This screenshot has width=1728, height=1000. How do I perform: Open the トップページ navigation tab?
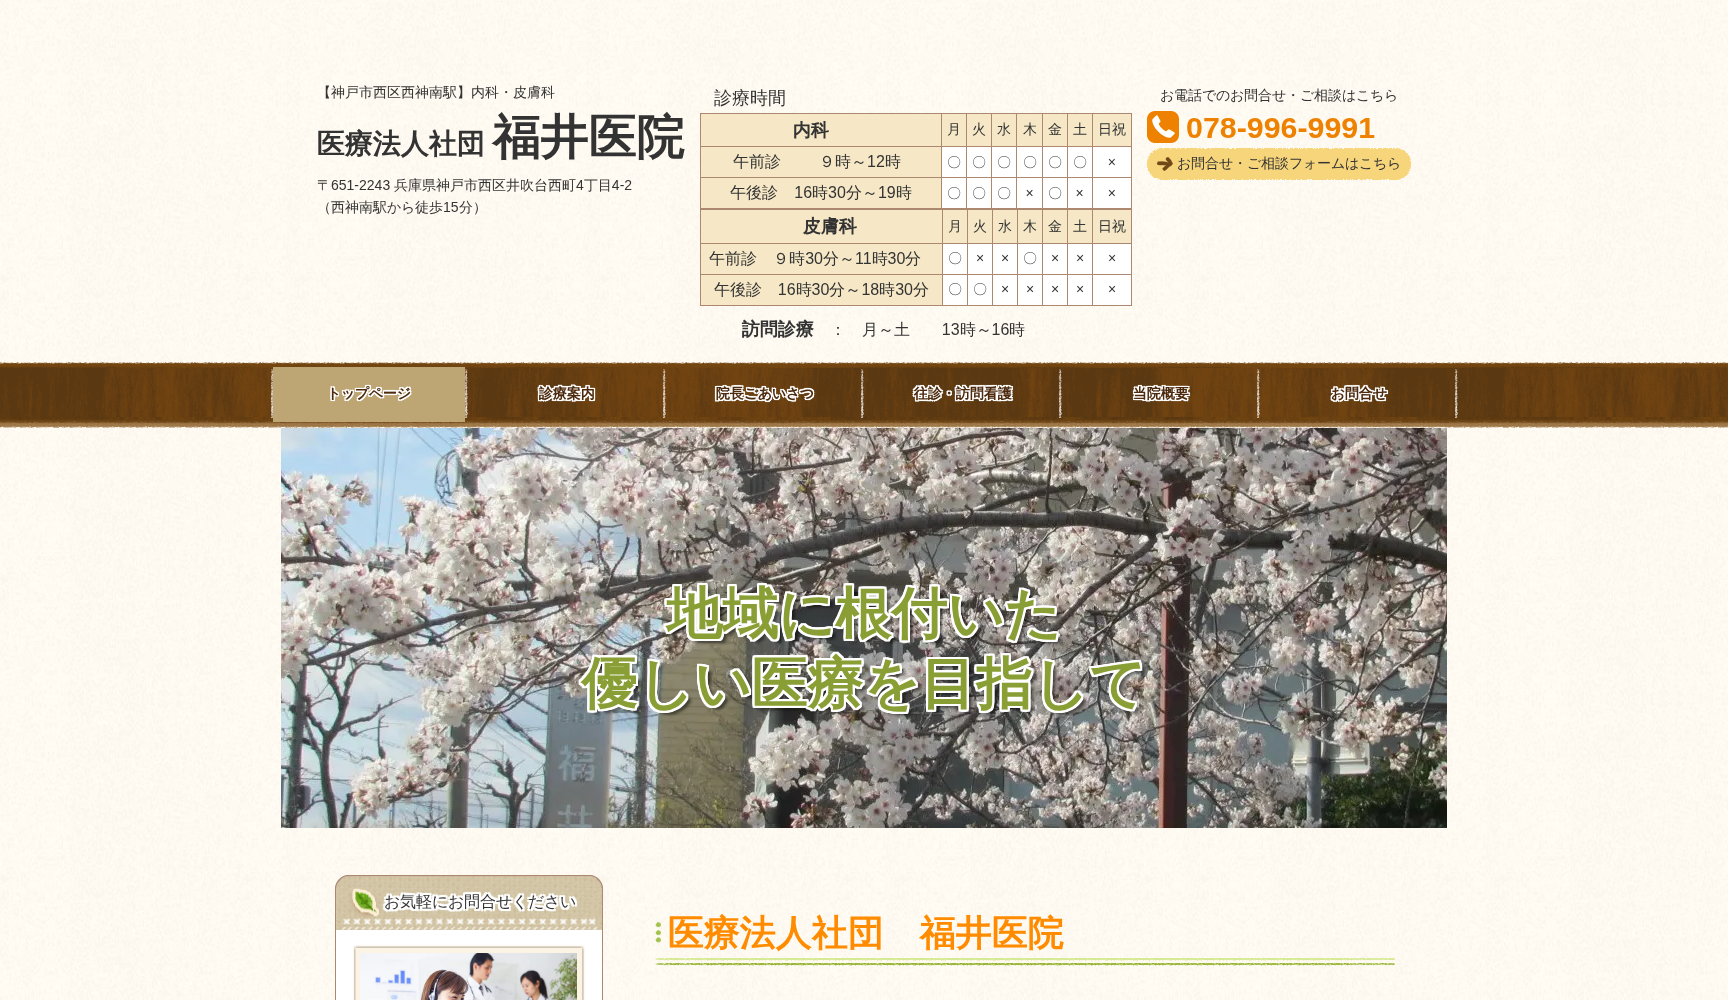[x=368, y=393]
